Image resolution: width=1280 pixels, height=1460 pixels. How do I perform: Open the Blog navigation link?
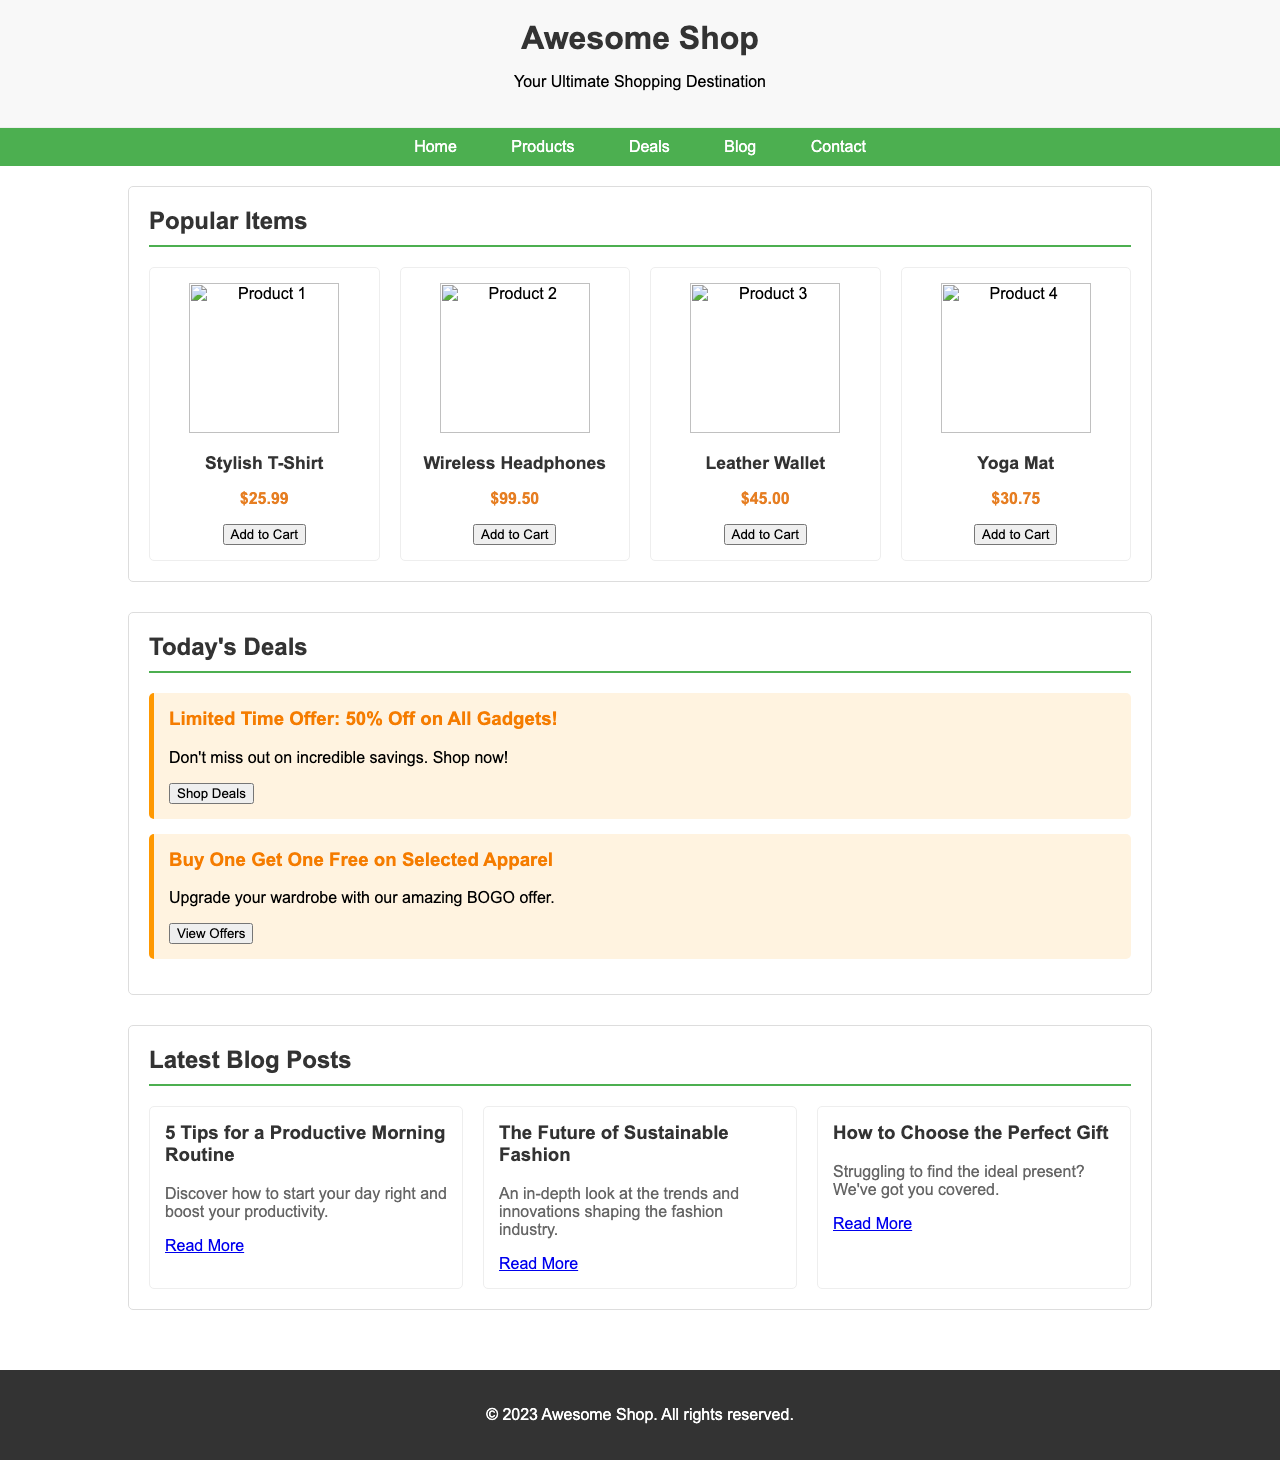click(x=740, y=146)
